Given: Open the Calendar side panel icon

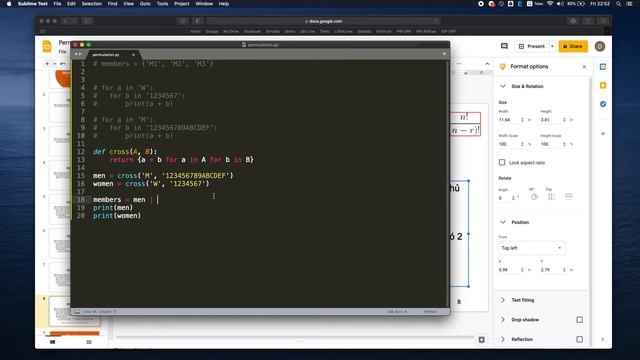Looking at the screenshot, I should click(x=603, y=67).
